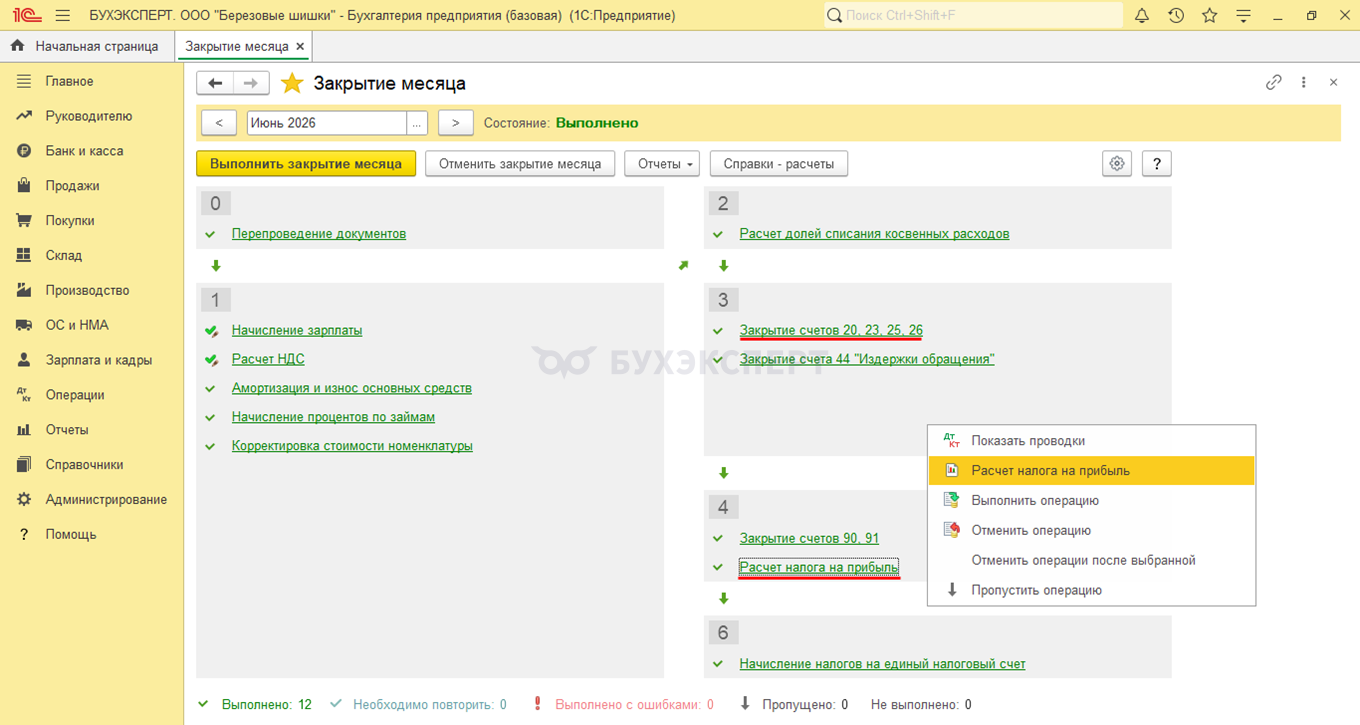Choose Отменить операцию in context menu

pos(1091,531)
